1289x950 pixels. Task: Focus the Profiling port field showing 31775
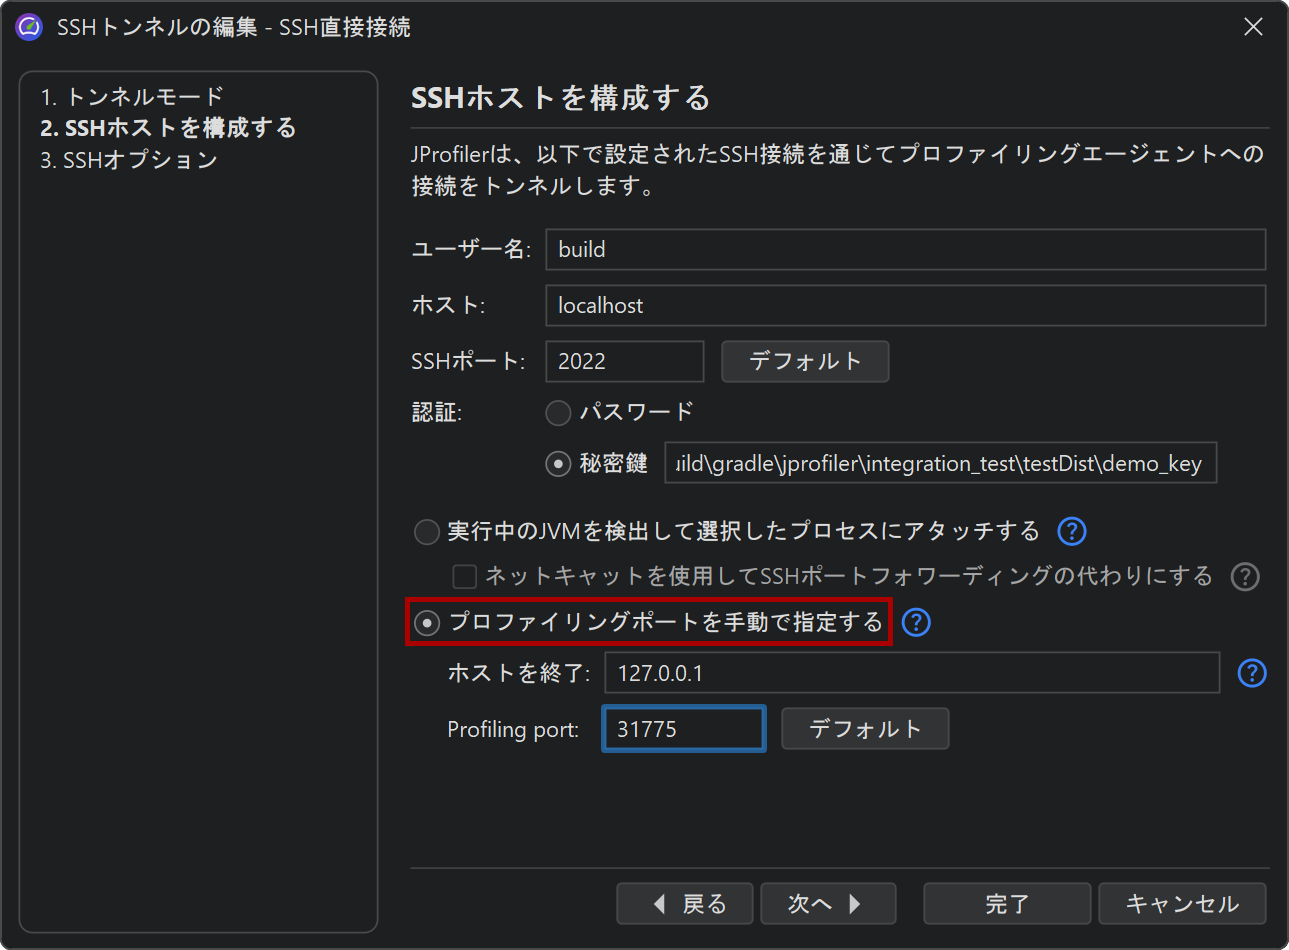click(684, 729)
